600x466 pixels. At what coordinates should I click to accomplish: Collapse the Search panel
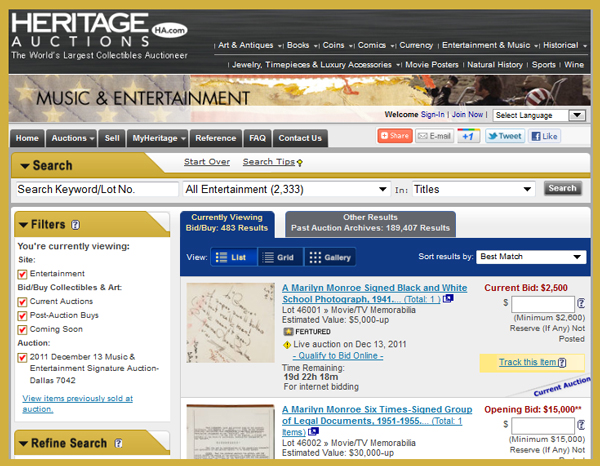coord(25,166)
